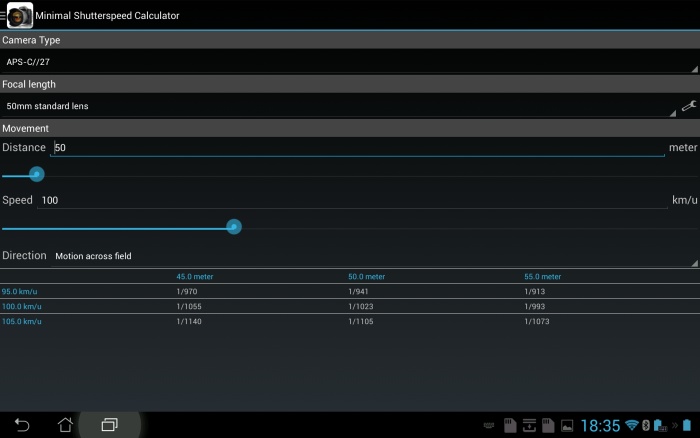
Task: Tap the Wi-Fi status icon
Action: [x=631, y=425]
